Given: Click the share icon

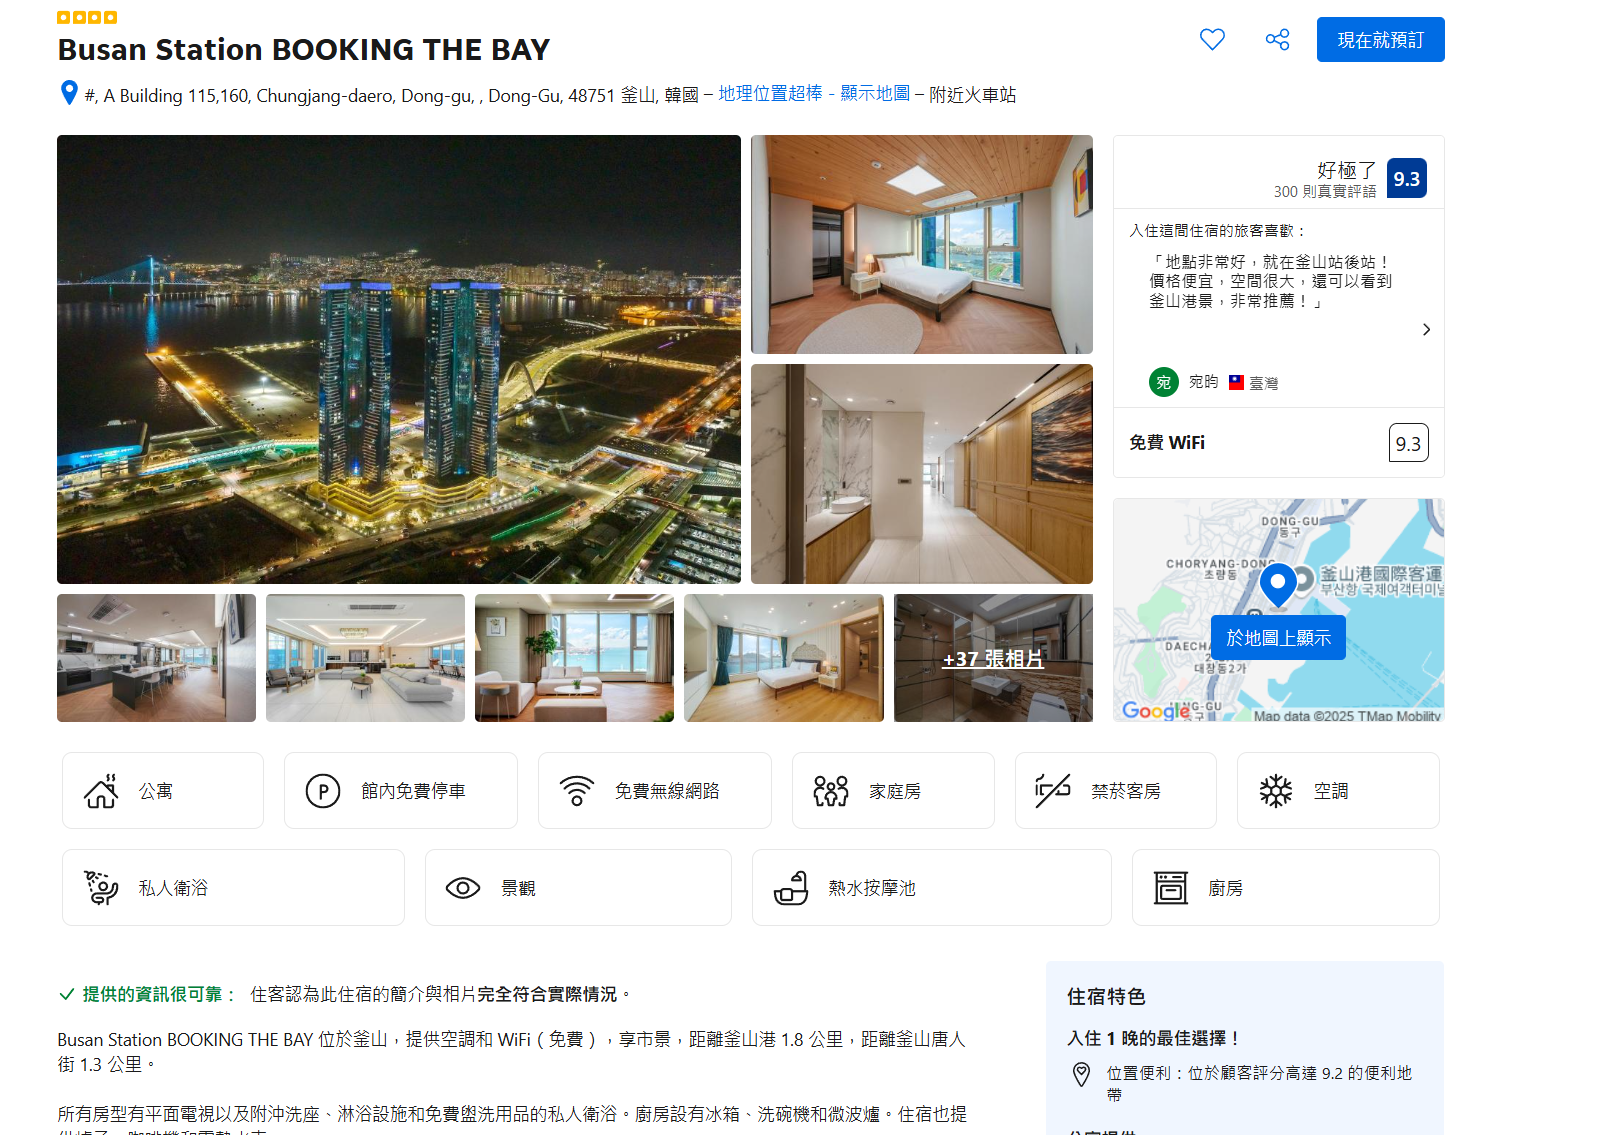Looking at the screenshot, I should (1277, 40).
